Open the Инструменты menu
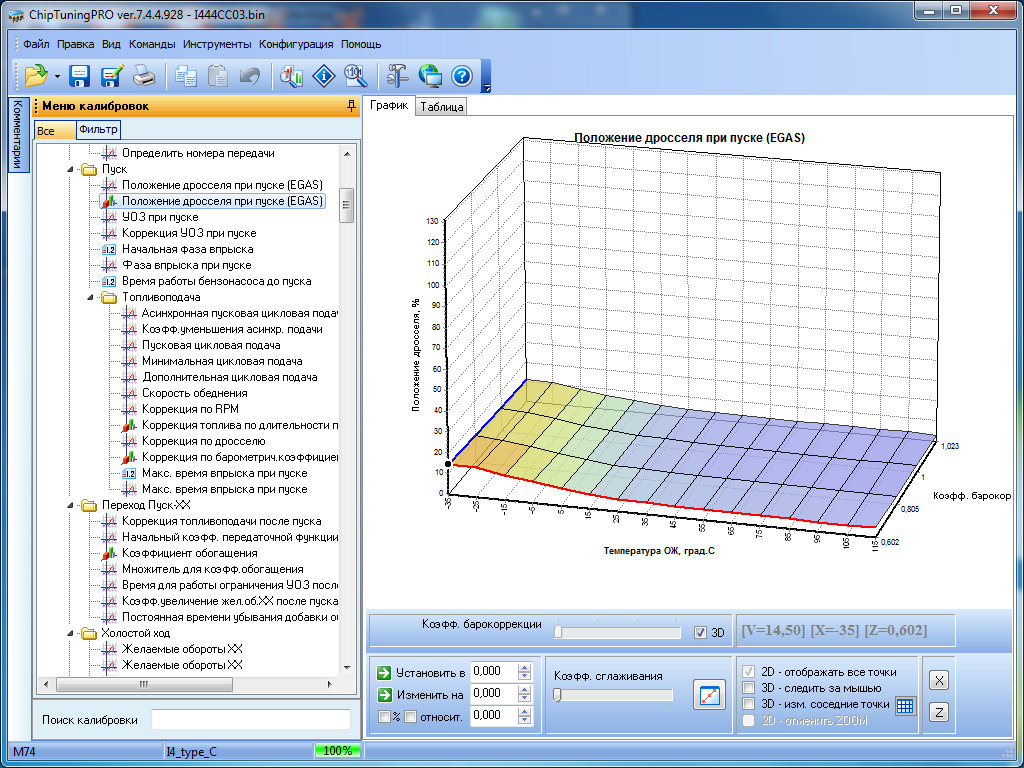This screenshot has width=1024, height=768. point(217,44)
